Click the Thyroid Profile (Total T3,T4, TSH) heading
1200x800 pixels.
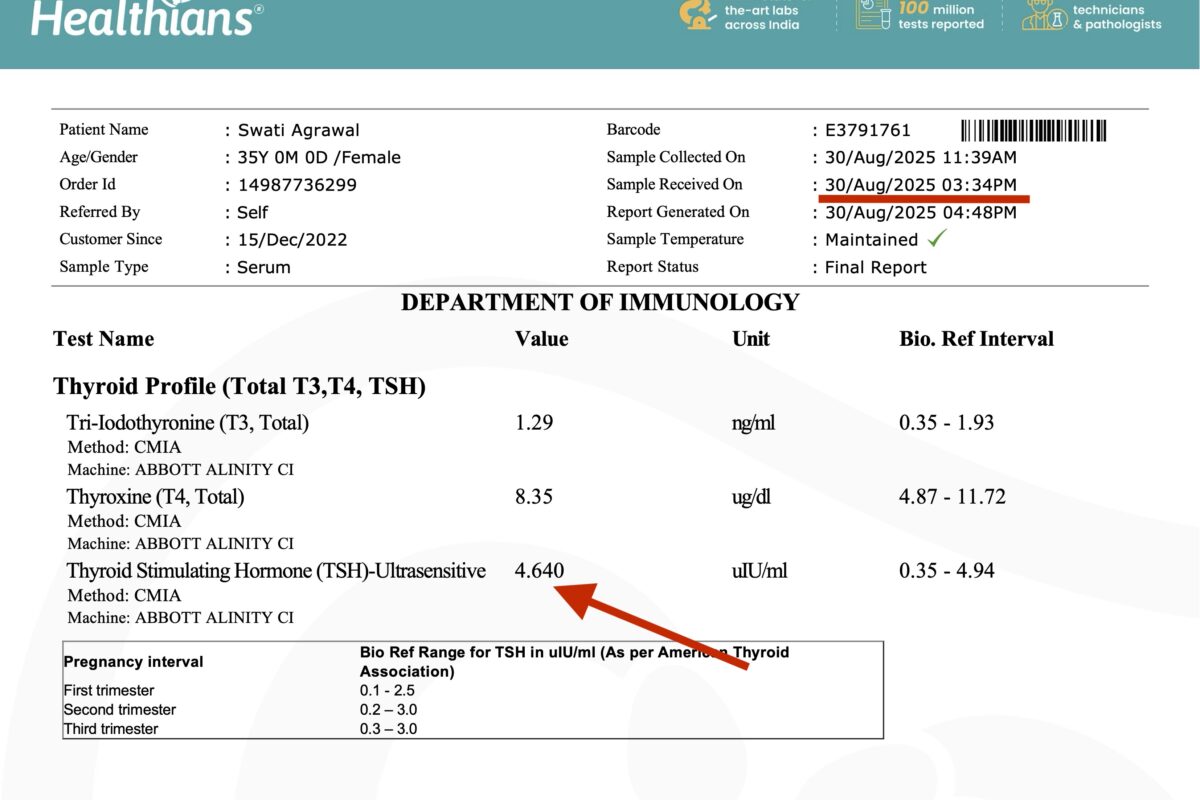click(240, 387)
